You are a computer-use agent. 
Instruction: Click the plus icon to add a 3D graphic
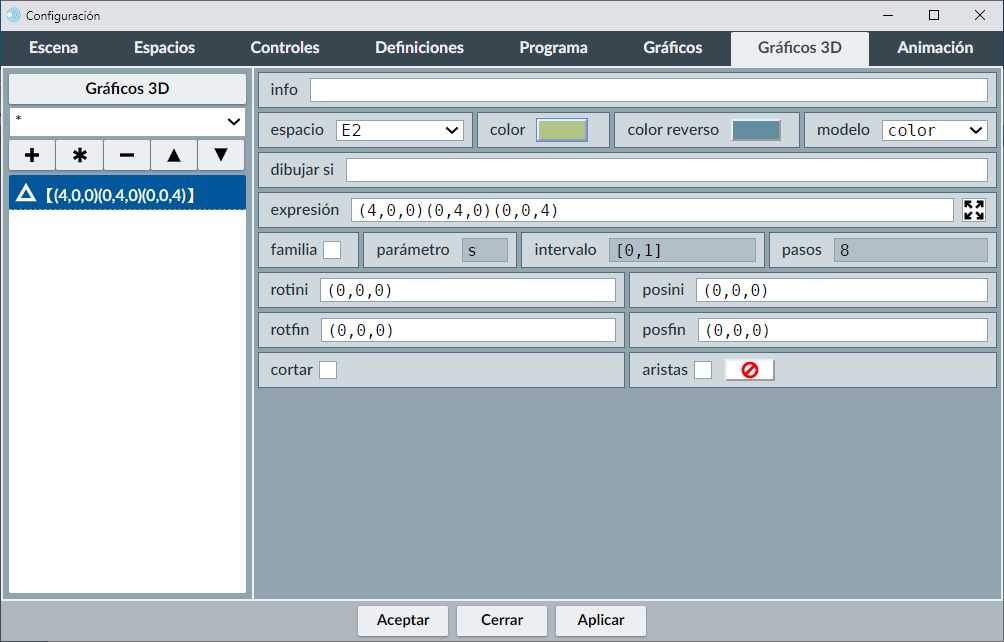[x=32, y=155]
